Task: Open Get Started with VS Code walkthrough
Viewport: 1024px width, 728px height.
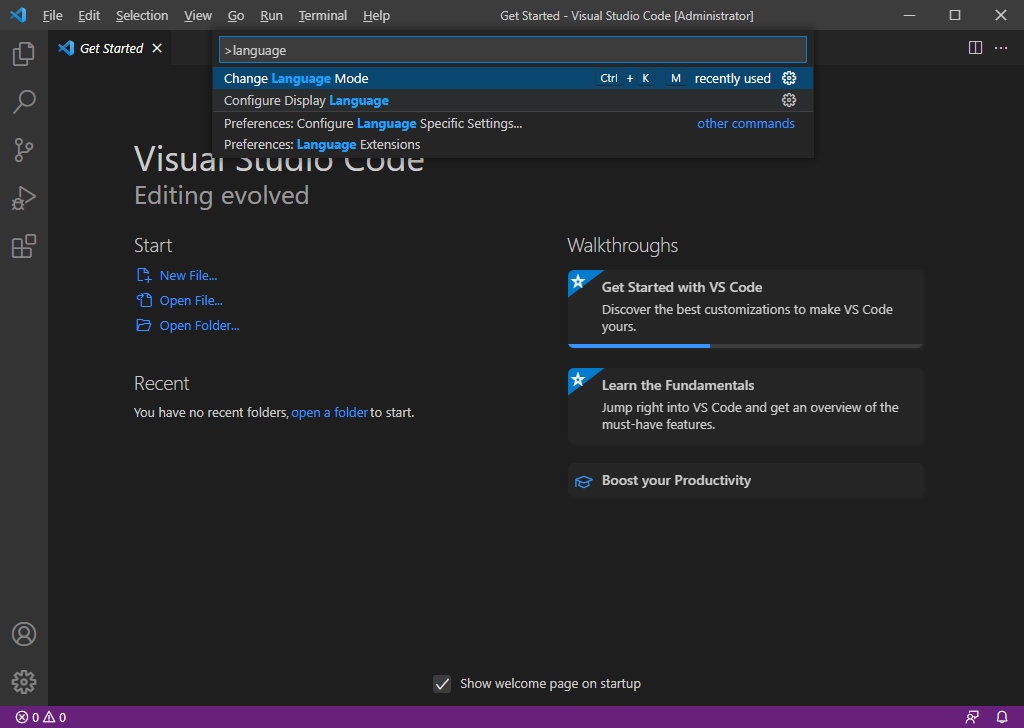Action: [x=745, y=309]
